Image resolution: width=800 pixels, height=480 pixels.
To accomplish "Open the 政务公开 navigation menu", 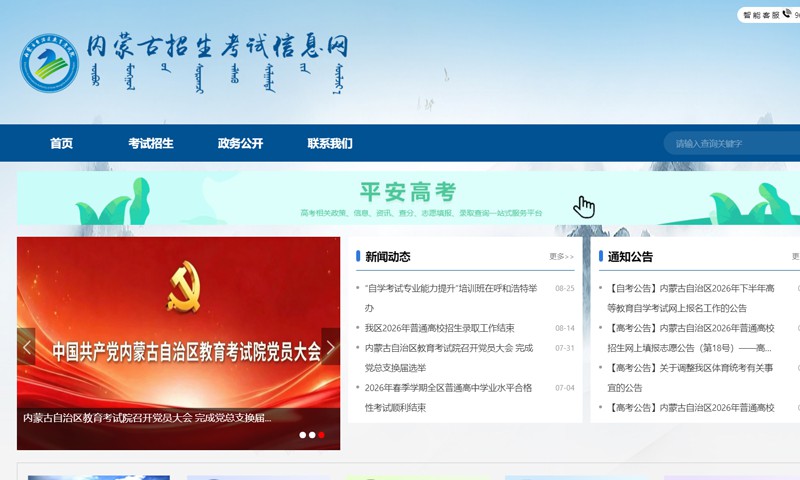I will (240, 143).
